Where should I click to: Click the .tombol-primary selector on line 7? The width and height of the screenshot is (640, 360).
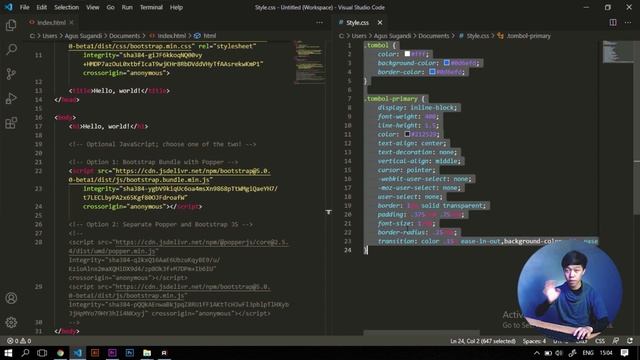click(391, 99)
